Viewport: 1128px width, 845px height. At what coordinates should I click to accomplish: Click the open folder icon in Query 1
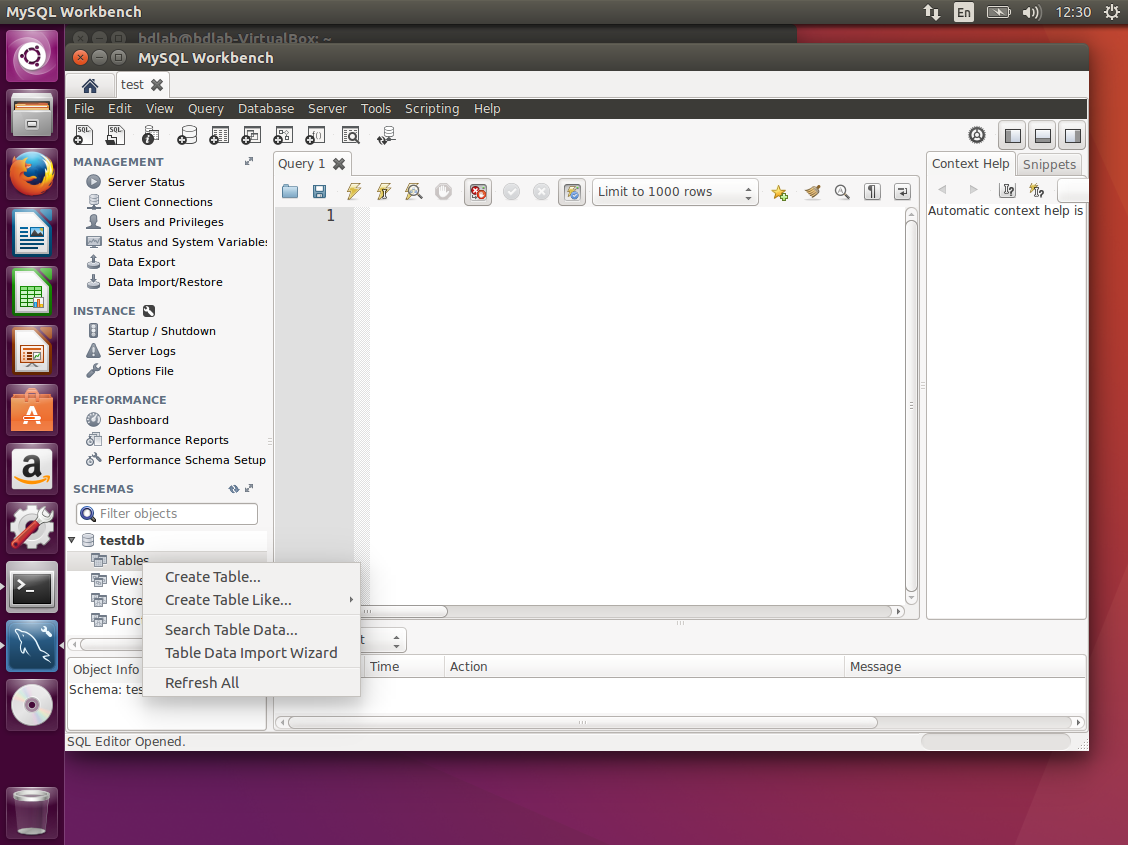tap(290, 191)
